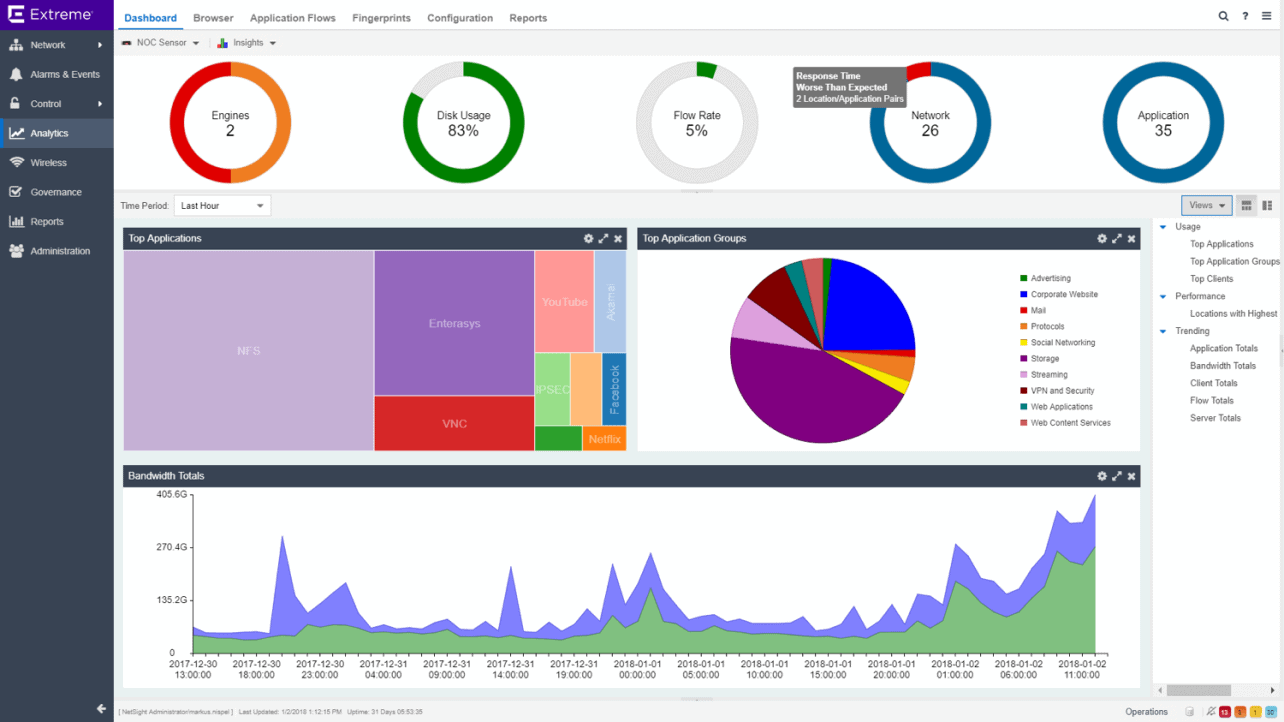1284x722 pixels.
Task: Open search using the magnifier icon
Action: [x=1224, y=16]
